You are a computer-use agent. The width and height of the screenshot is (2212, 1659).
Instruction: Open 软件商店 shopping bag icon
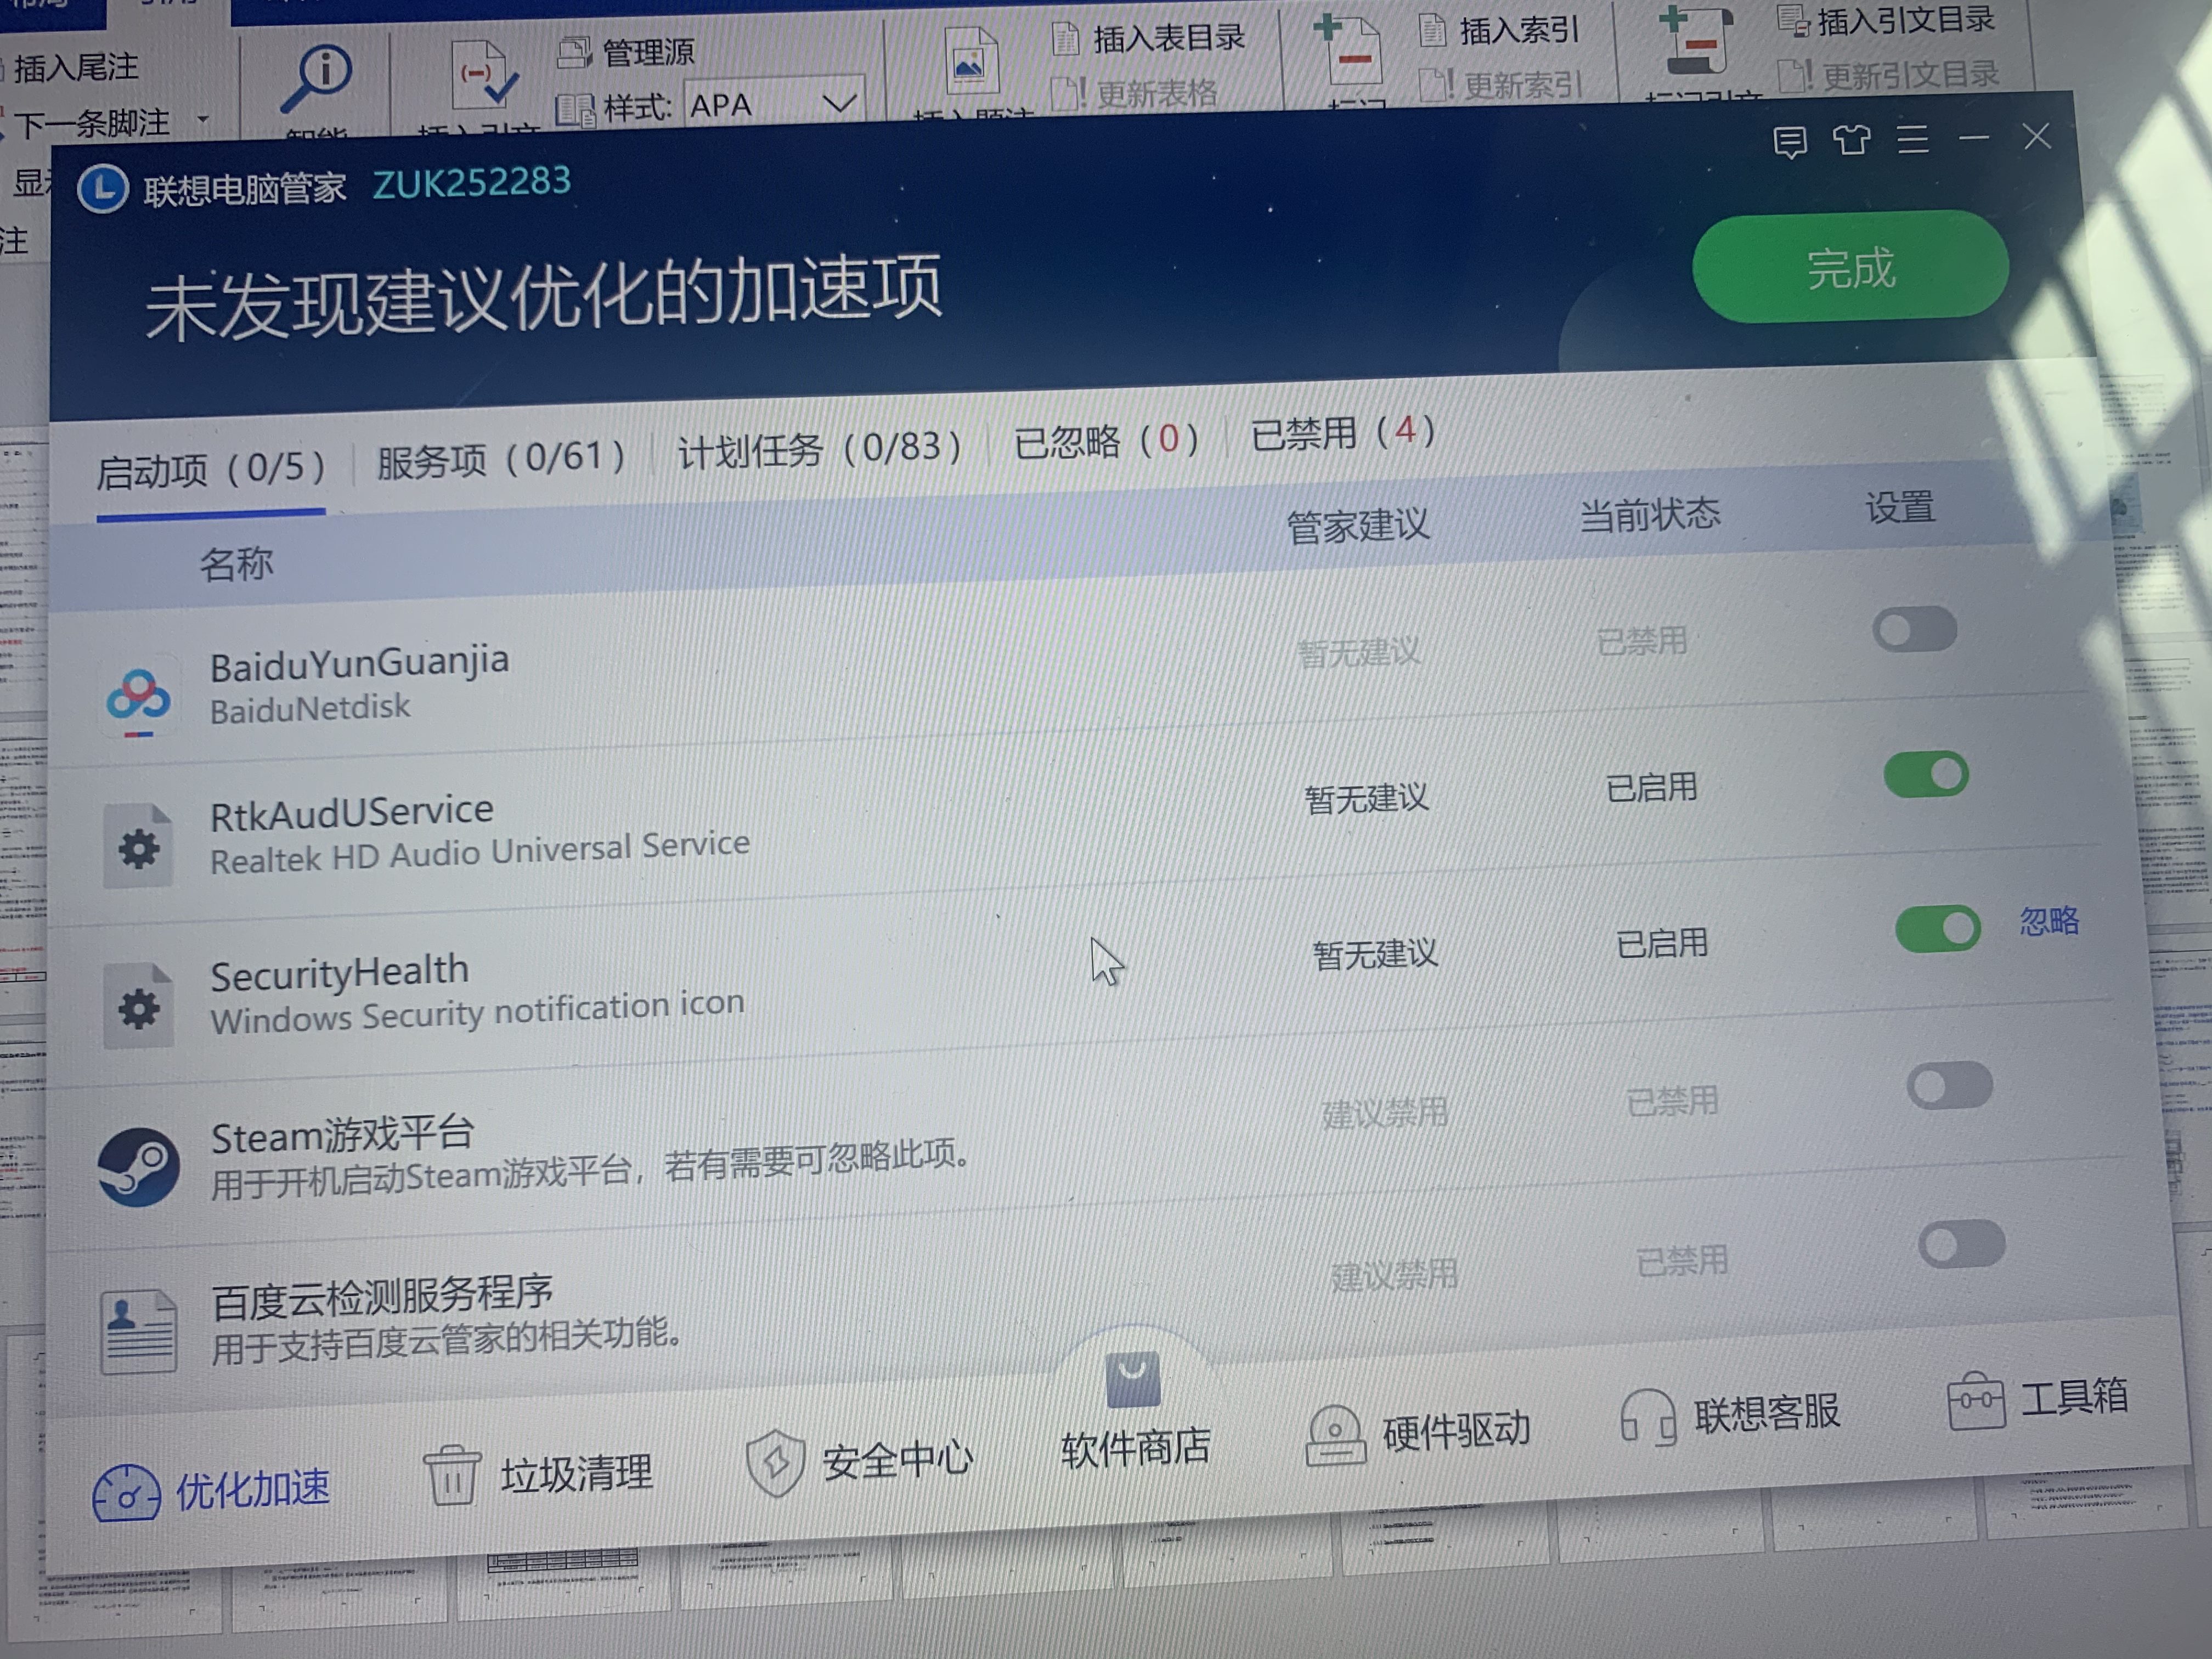click(1133, 1380)
